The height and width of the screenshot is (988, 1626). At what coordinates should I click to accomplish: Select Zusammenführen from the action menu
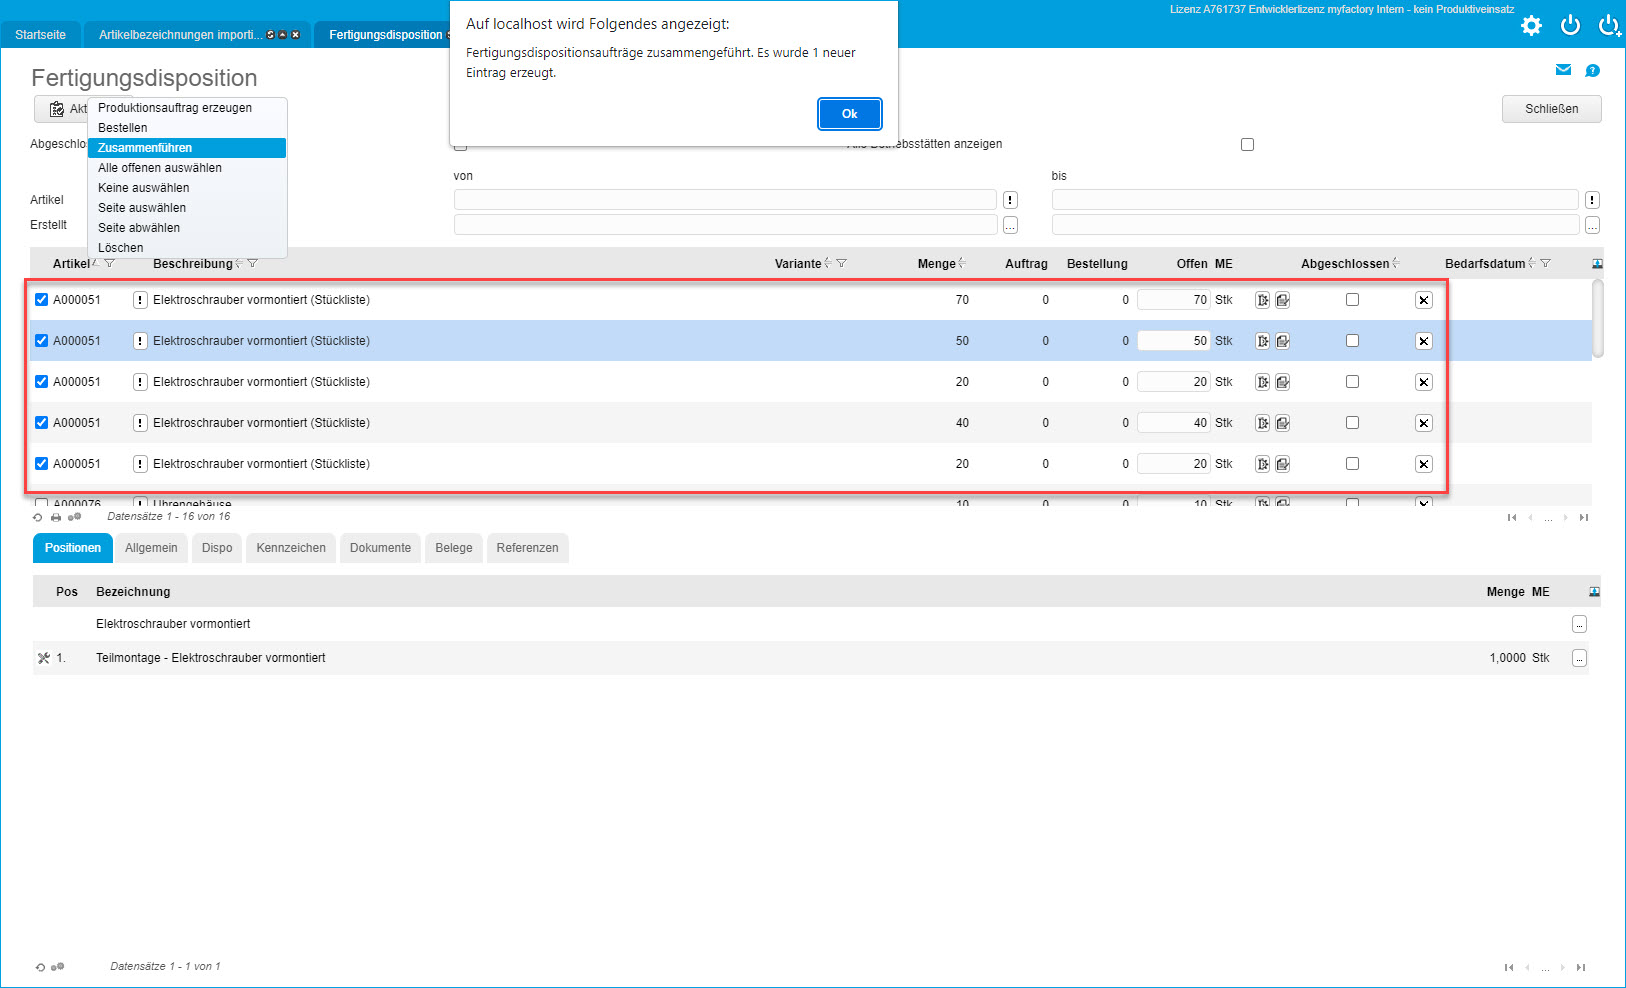coord(145,148)
